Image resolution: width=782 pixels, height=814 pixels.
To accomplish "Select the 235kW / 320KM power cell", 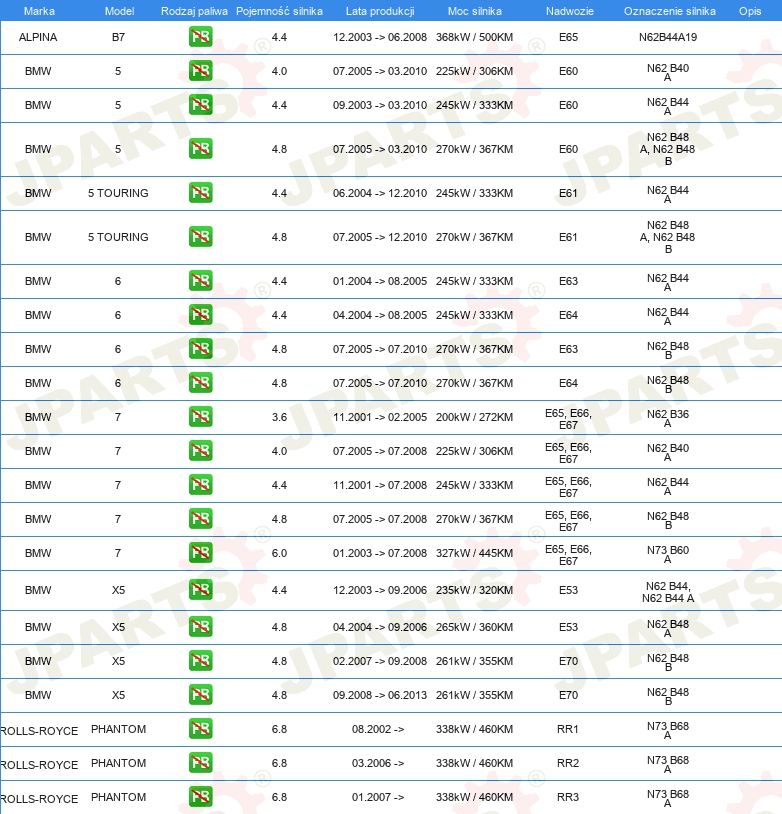I will 474,590.
